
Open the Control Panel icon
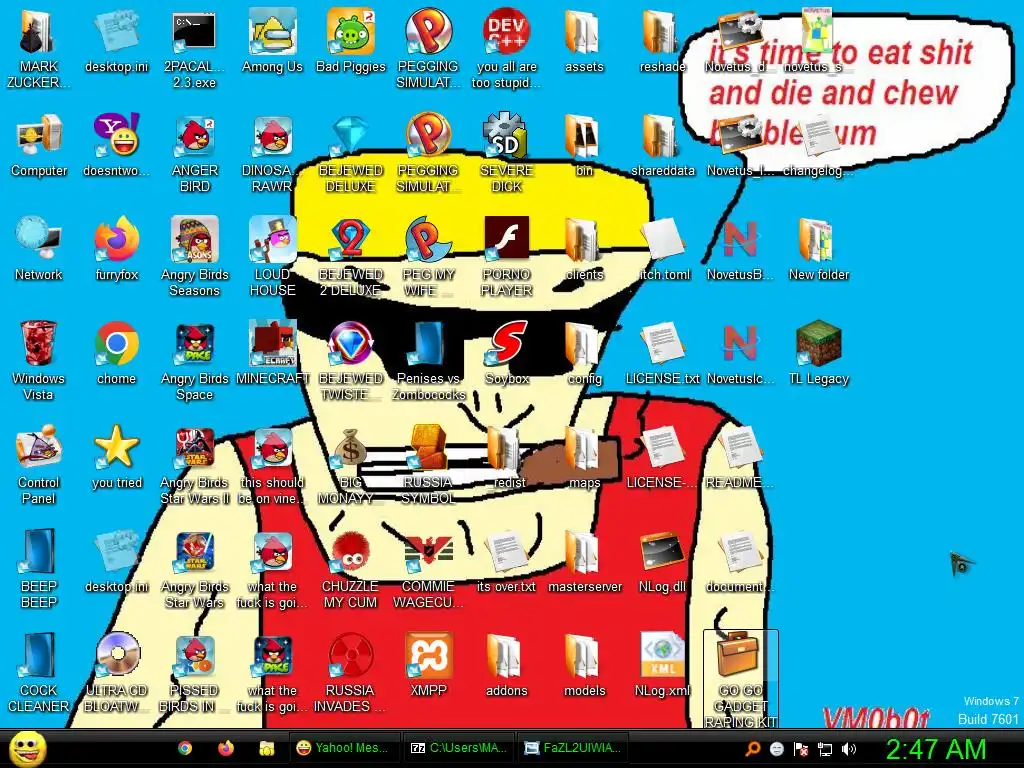coord(39,464)
